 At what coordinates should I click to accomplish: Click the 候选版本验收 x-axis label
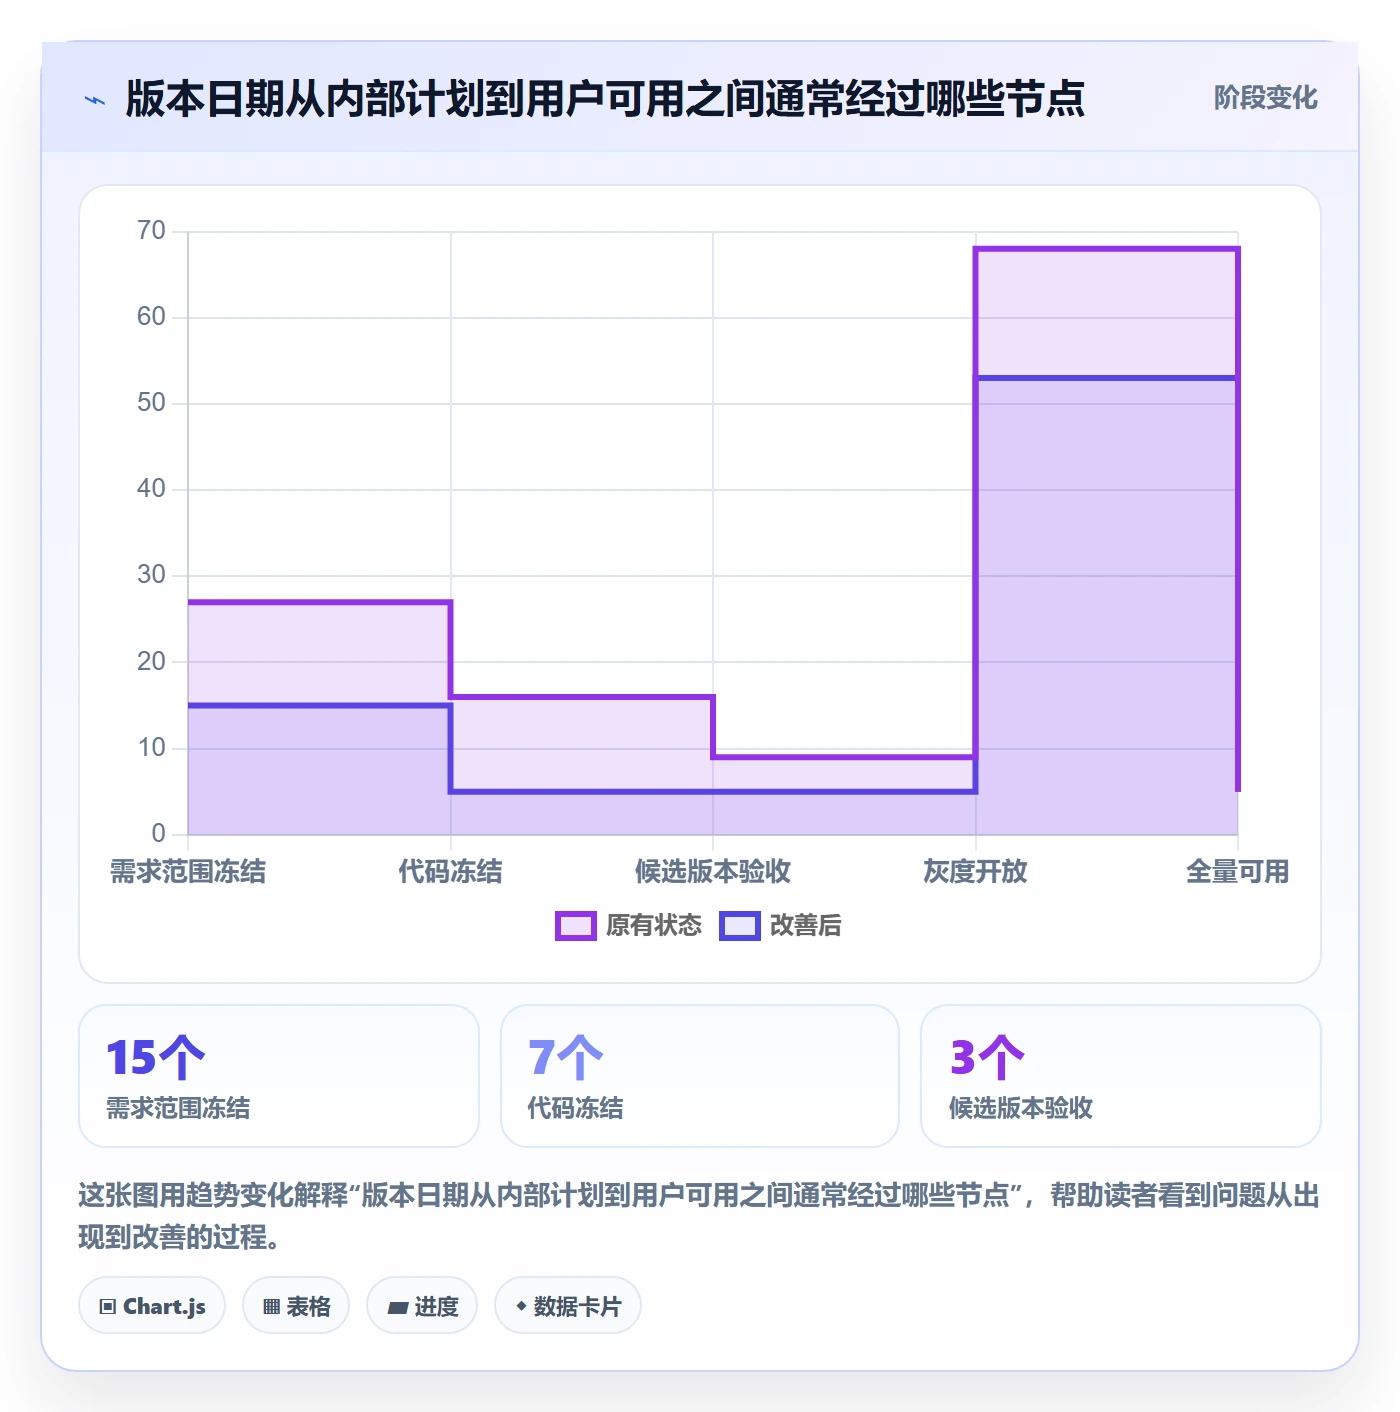tap(713, 872)
